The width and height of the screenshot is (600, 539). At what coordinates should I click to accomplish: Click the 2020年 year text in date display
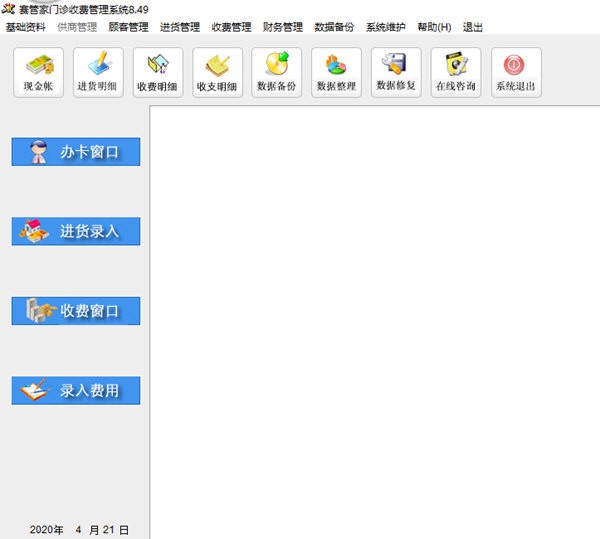(x=46, y=530)
